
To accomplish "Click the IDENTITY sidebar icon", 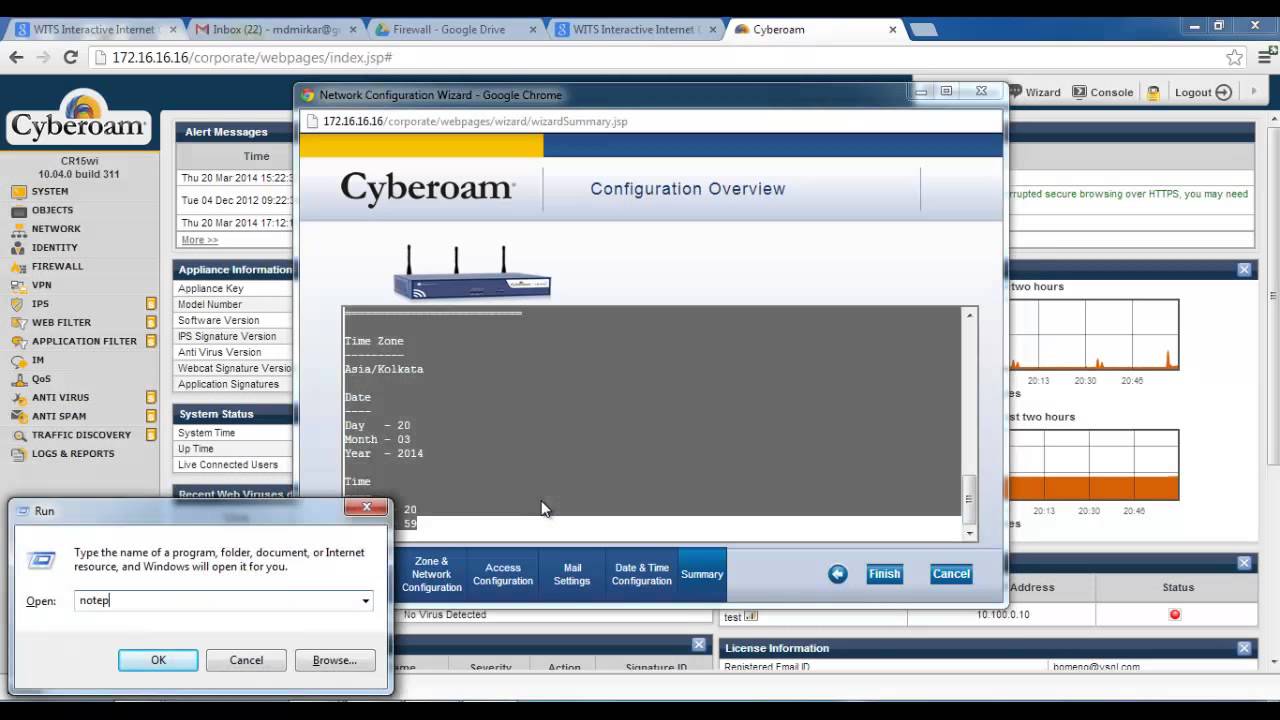I will pos(18,248).
